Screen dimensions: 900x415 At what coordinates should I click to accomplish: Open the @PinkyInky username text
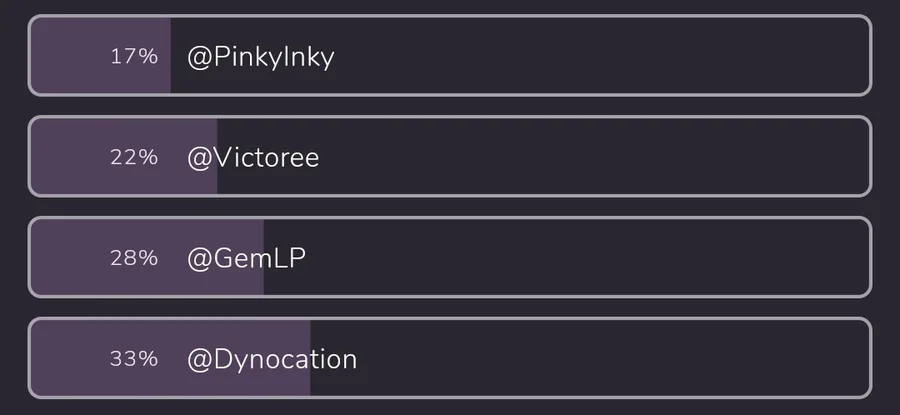261,57
